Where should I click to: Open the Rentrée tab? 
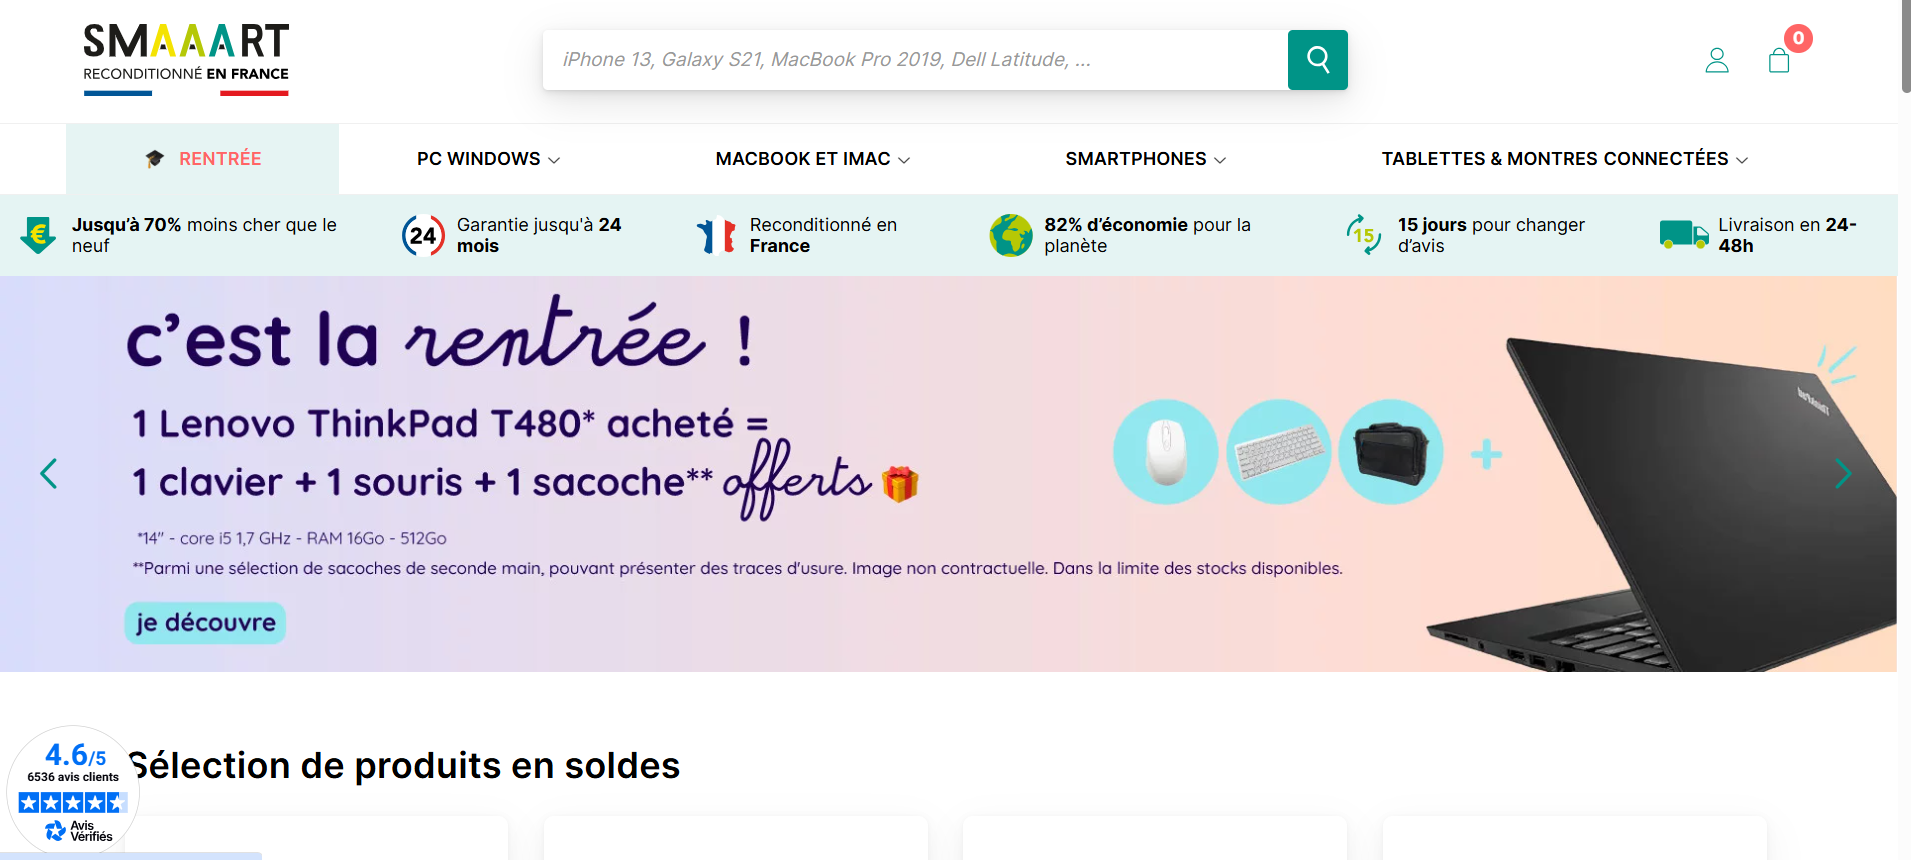(x=202, y=159)
